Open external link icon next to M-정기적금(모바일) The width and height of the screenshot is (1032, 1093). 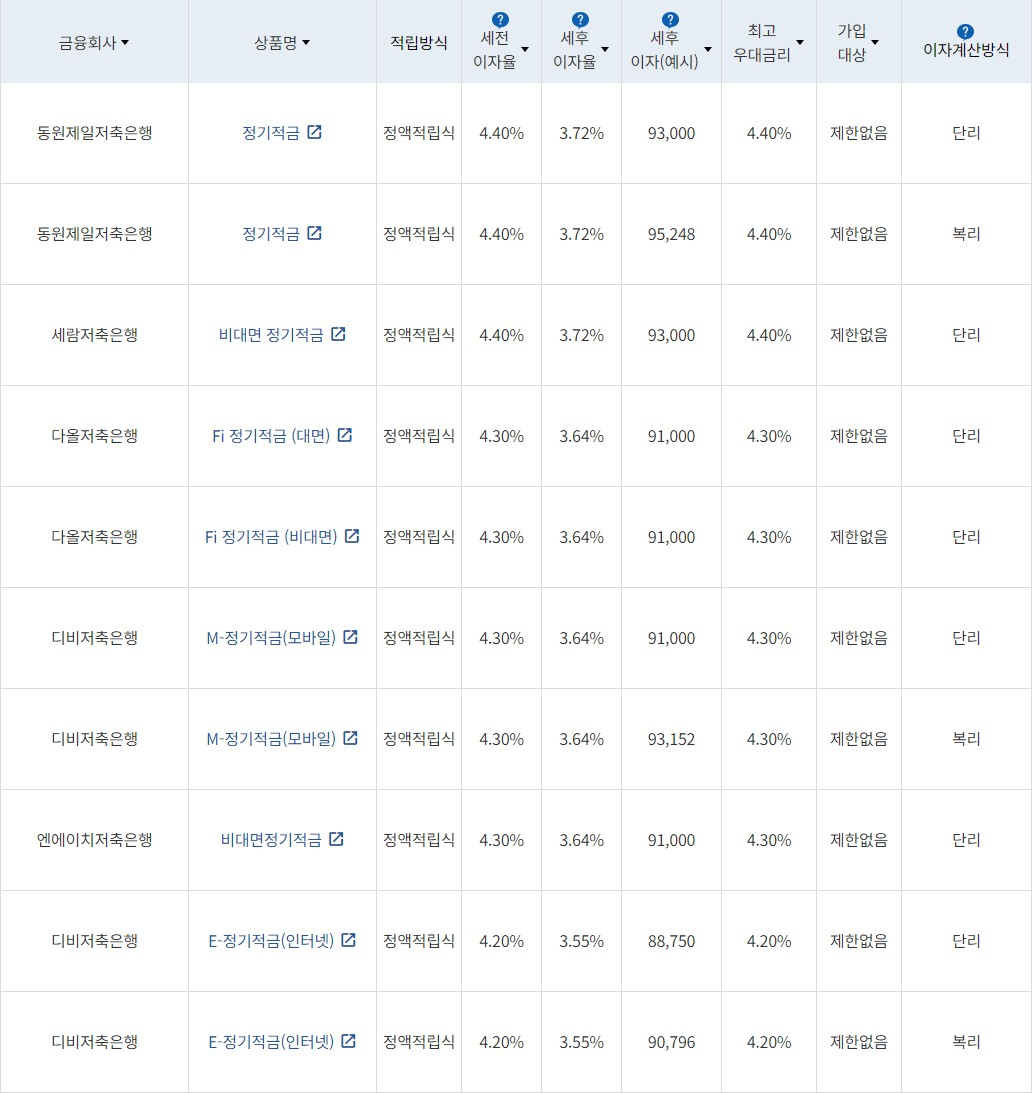pos(350,637)
